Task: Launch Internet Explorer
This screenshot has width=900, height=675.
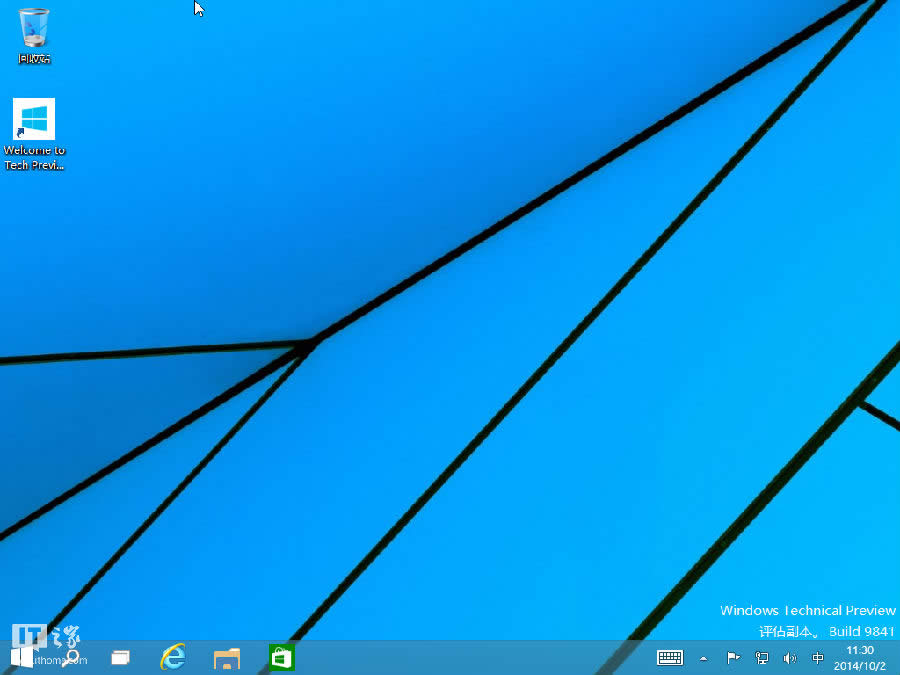Action: click(172, 658)
